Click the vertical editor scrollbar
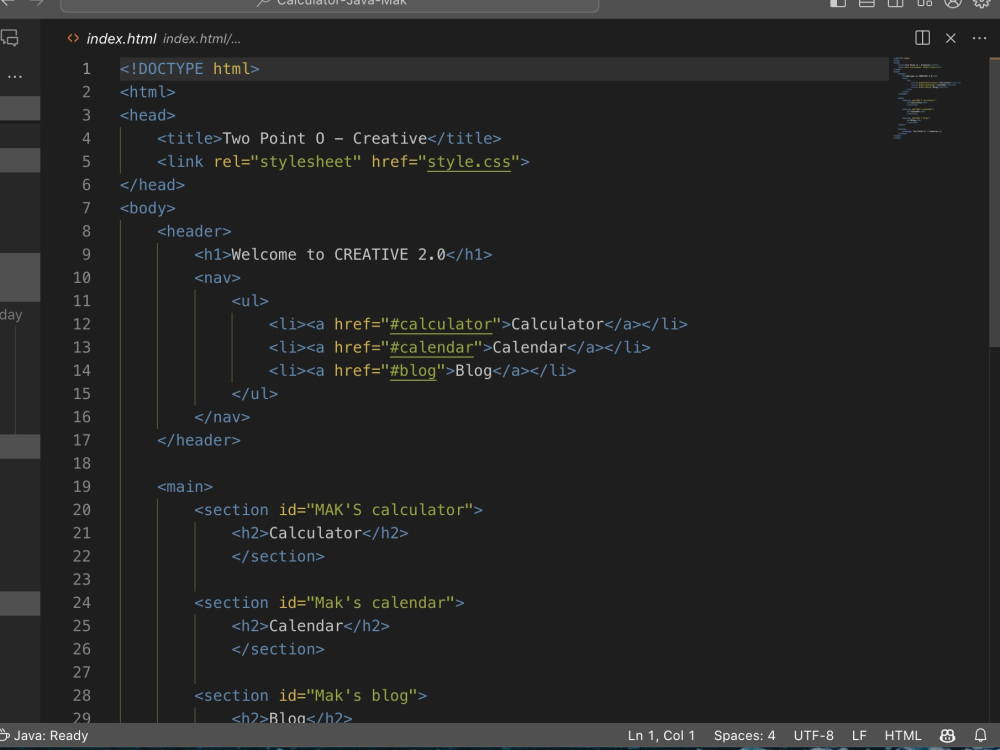 pyautogui.click(x=994, y=203)
